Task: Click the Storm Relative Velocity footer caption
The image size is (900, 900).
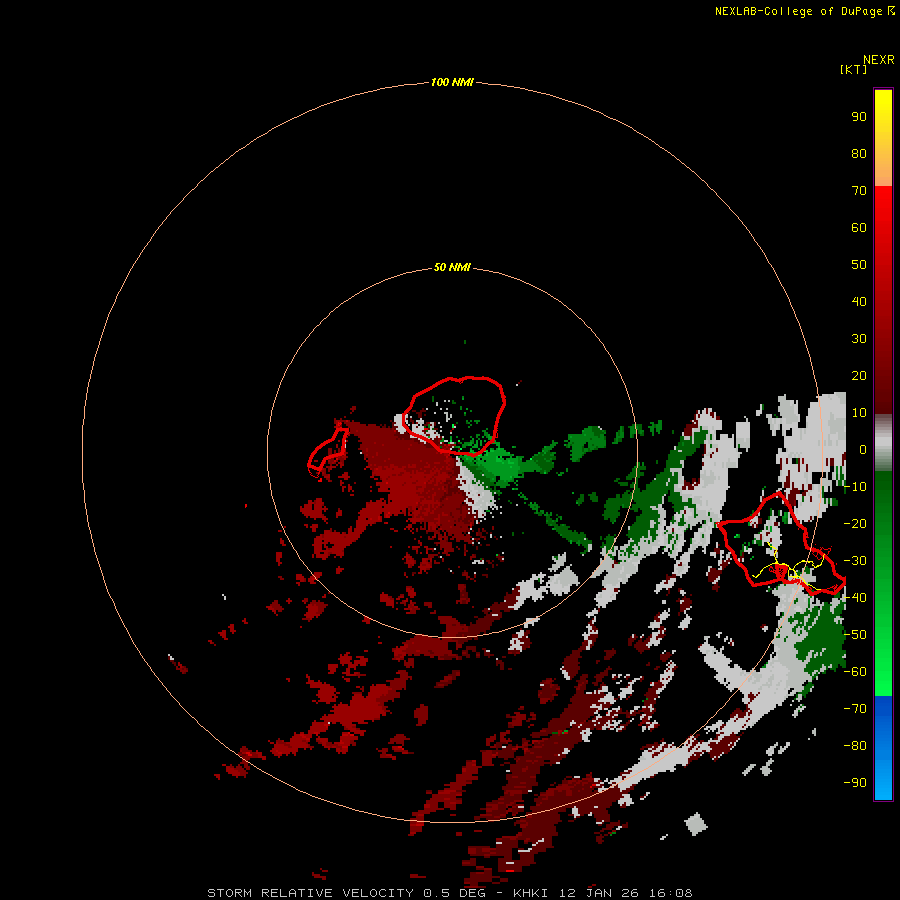Action: 449,893
